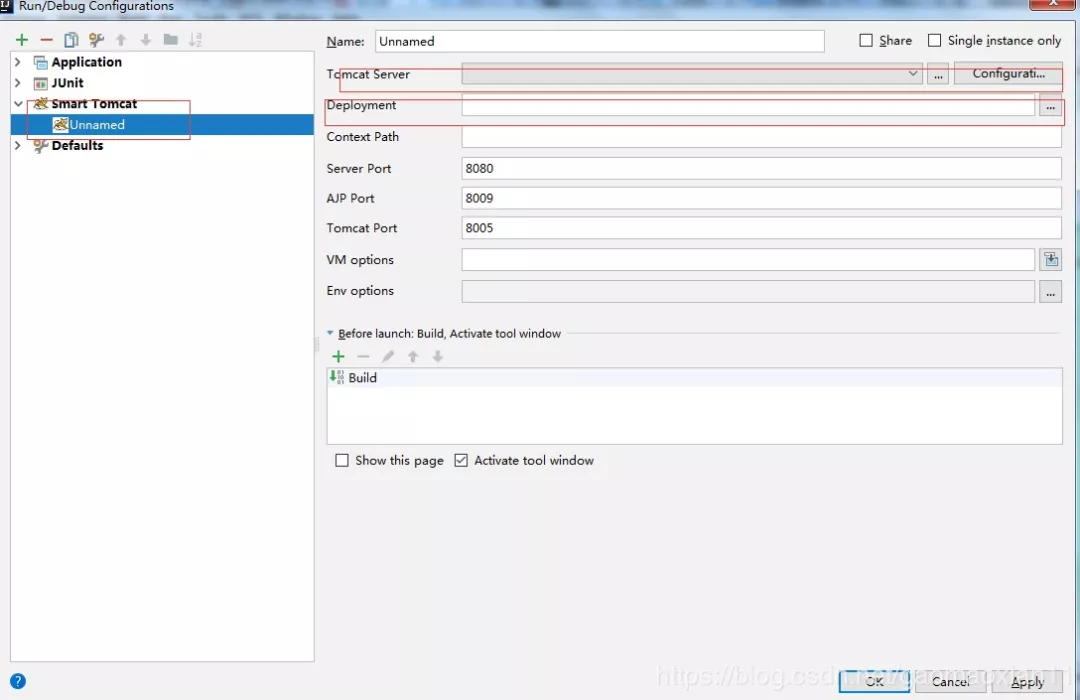Open the edit defaults wrench icon
Image resolution: width=1080 pixels, height=700 pixels.
[96, 40]
